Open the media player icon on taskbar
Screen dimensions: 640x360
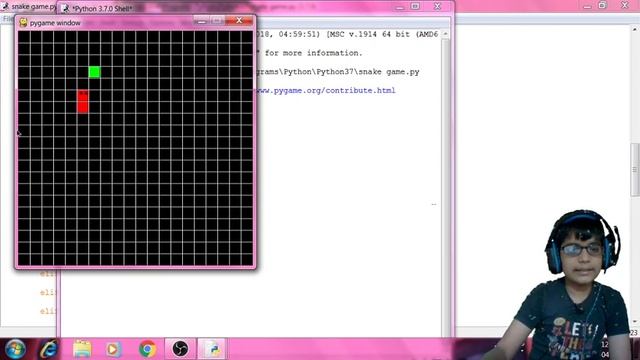pyautogui.click(x=114, y=349)
